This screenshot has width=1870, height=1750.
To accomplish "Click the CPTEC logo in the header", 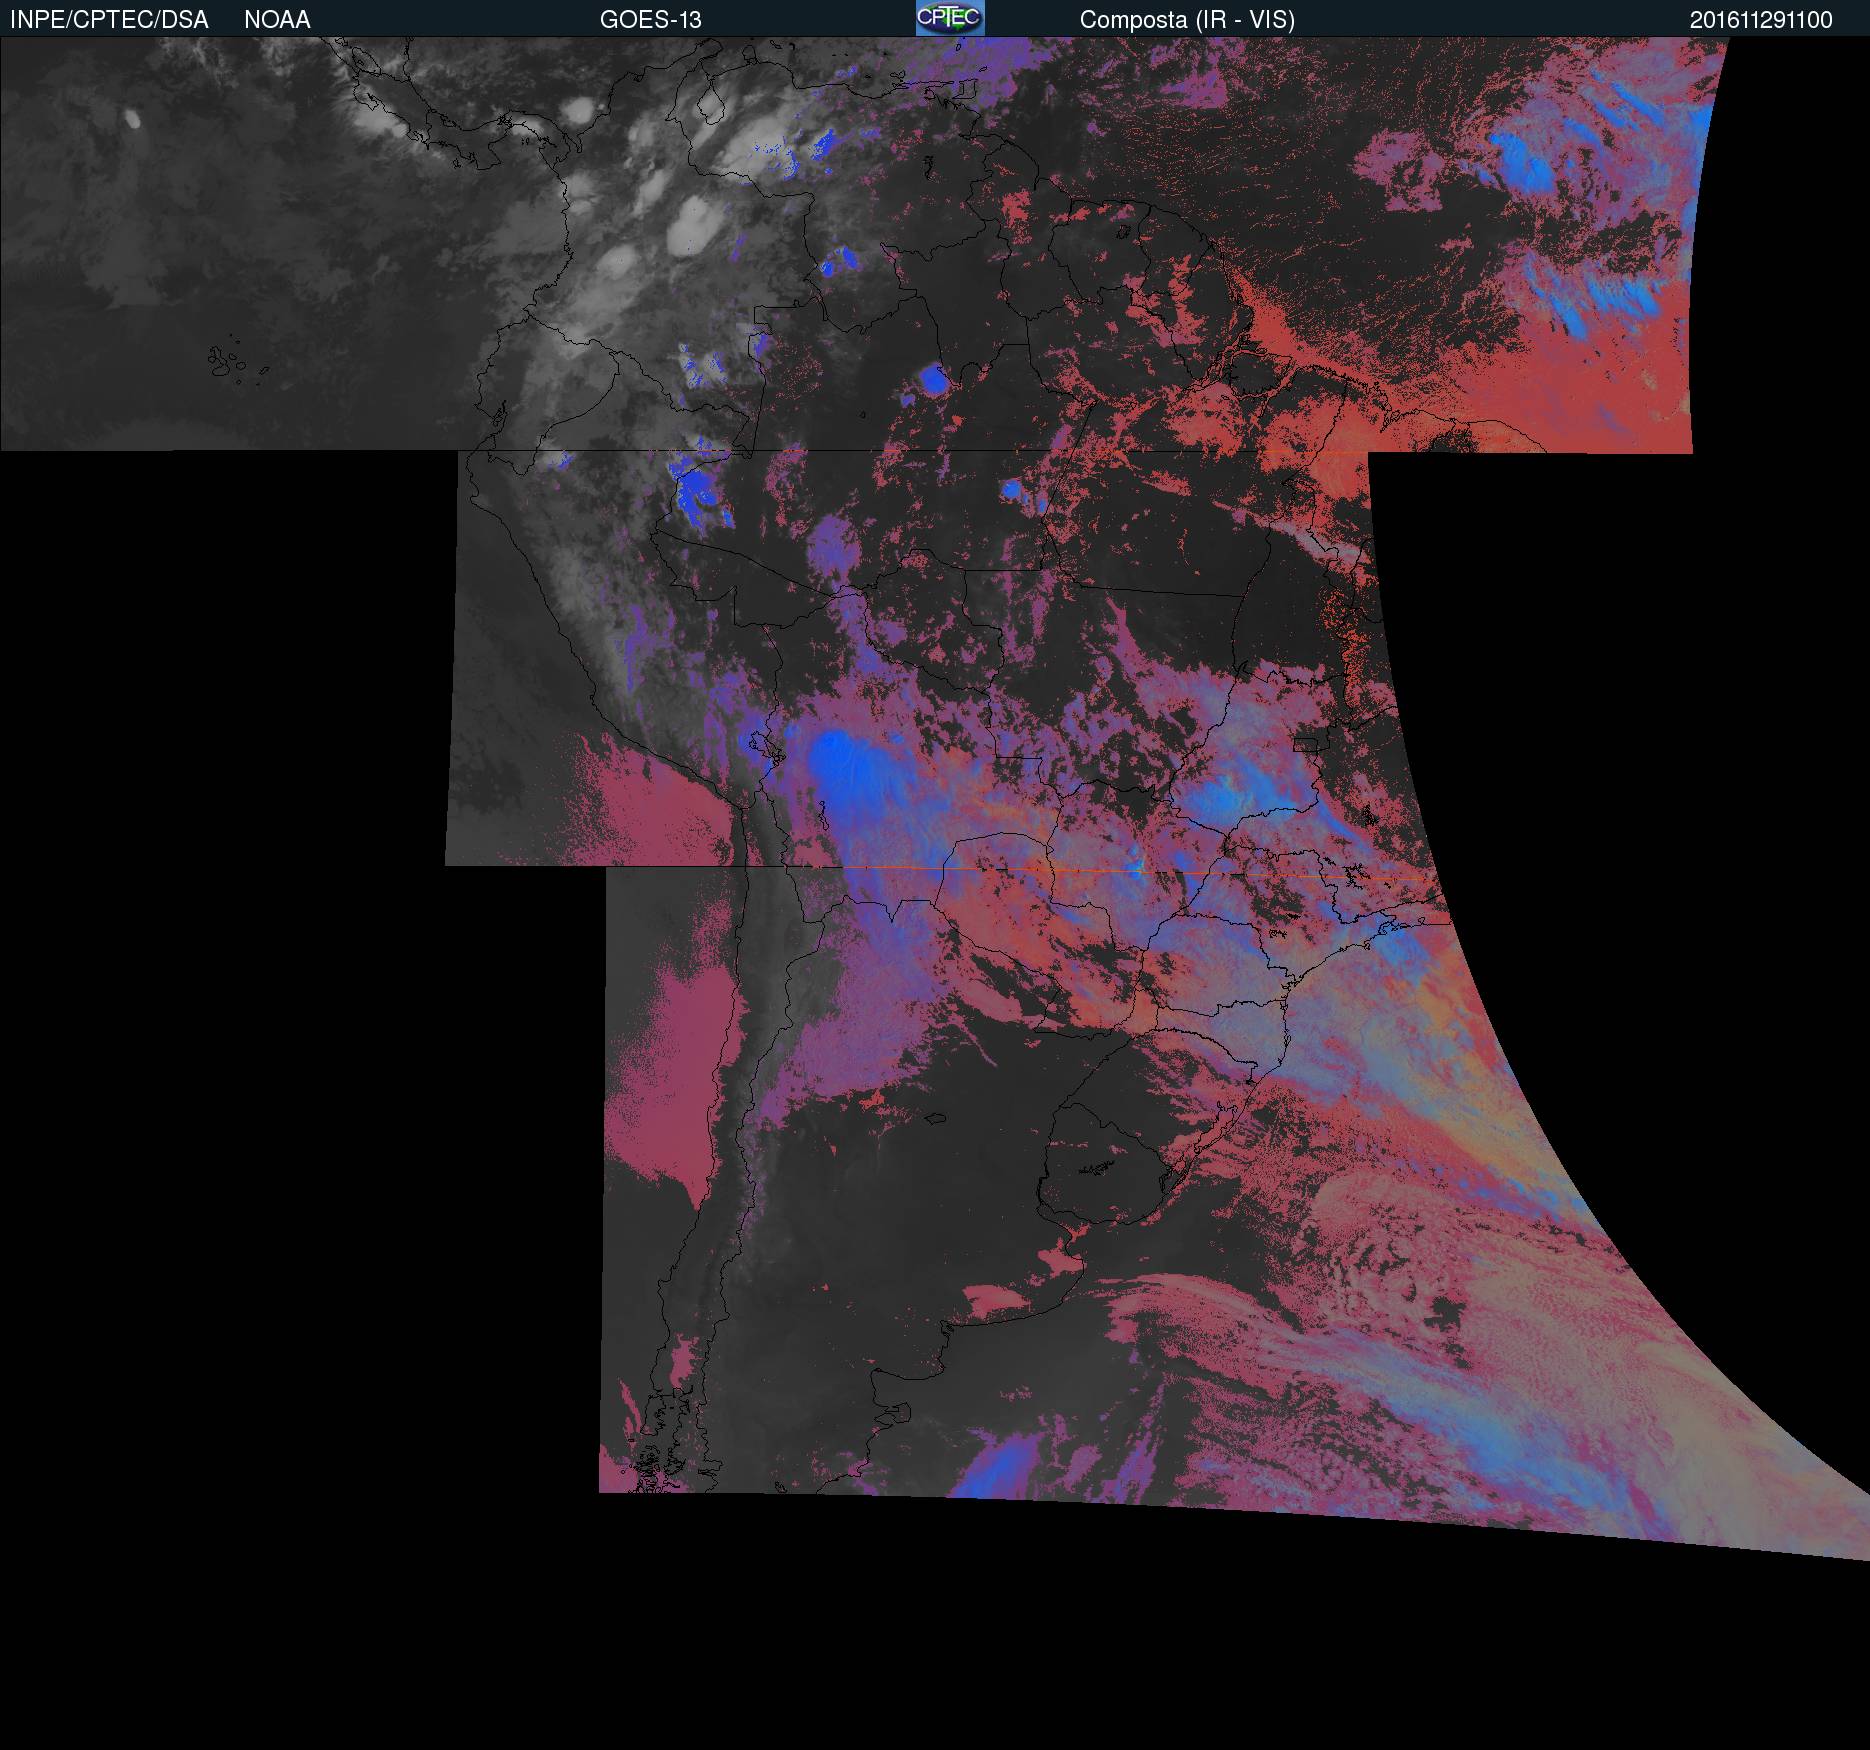I will (x=950, y=18).
